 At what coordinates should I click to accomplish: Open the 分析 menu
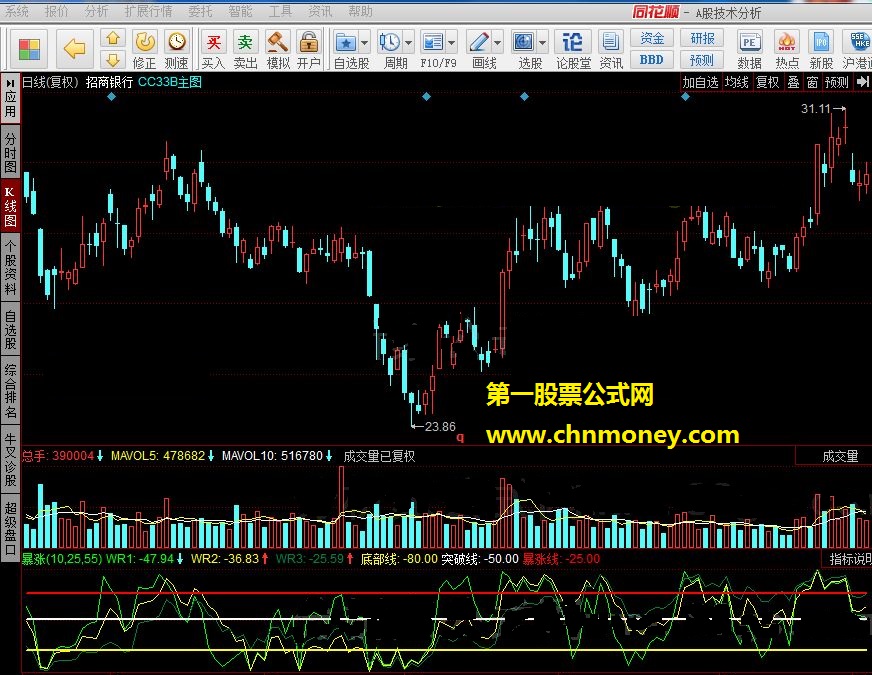point(97,12)
